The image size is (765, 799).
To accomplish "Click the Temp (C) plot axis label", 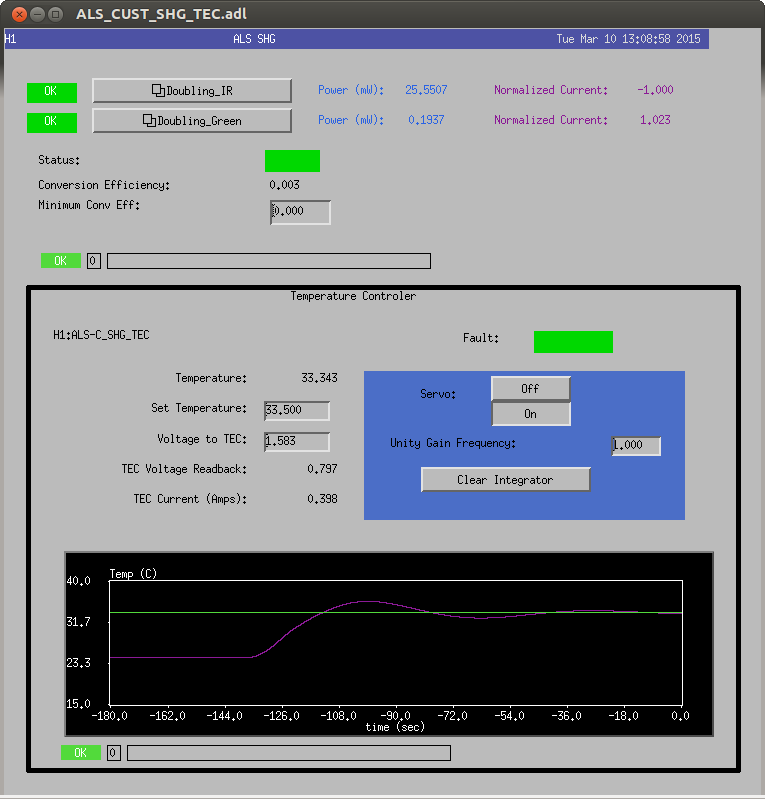I will coord(133,574).
